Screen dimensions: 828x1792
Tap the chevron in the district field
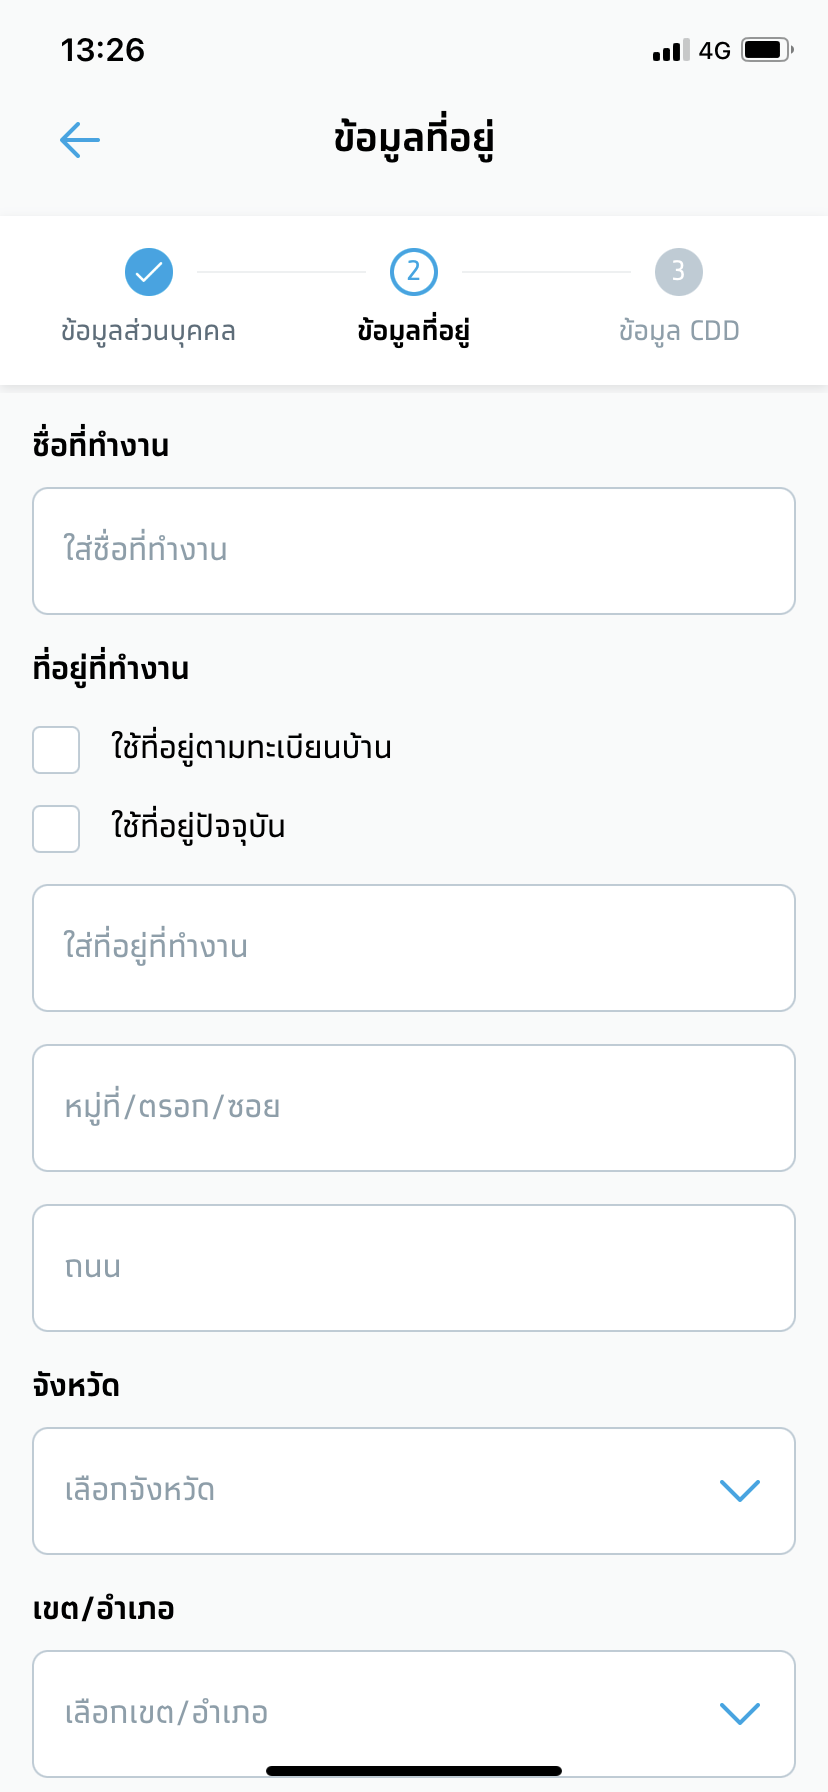(x=740, y=1713)
